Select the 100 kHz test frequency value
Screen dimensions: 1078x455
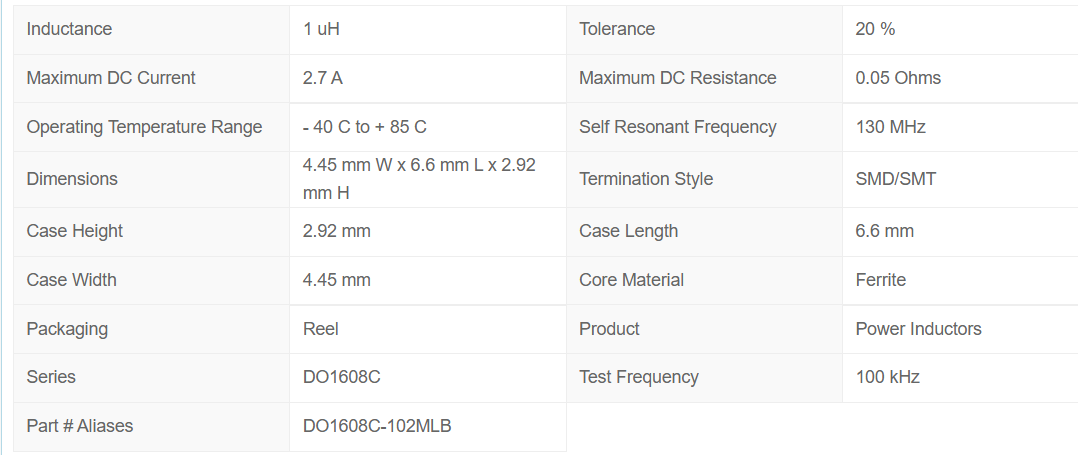(888, 377)
